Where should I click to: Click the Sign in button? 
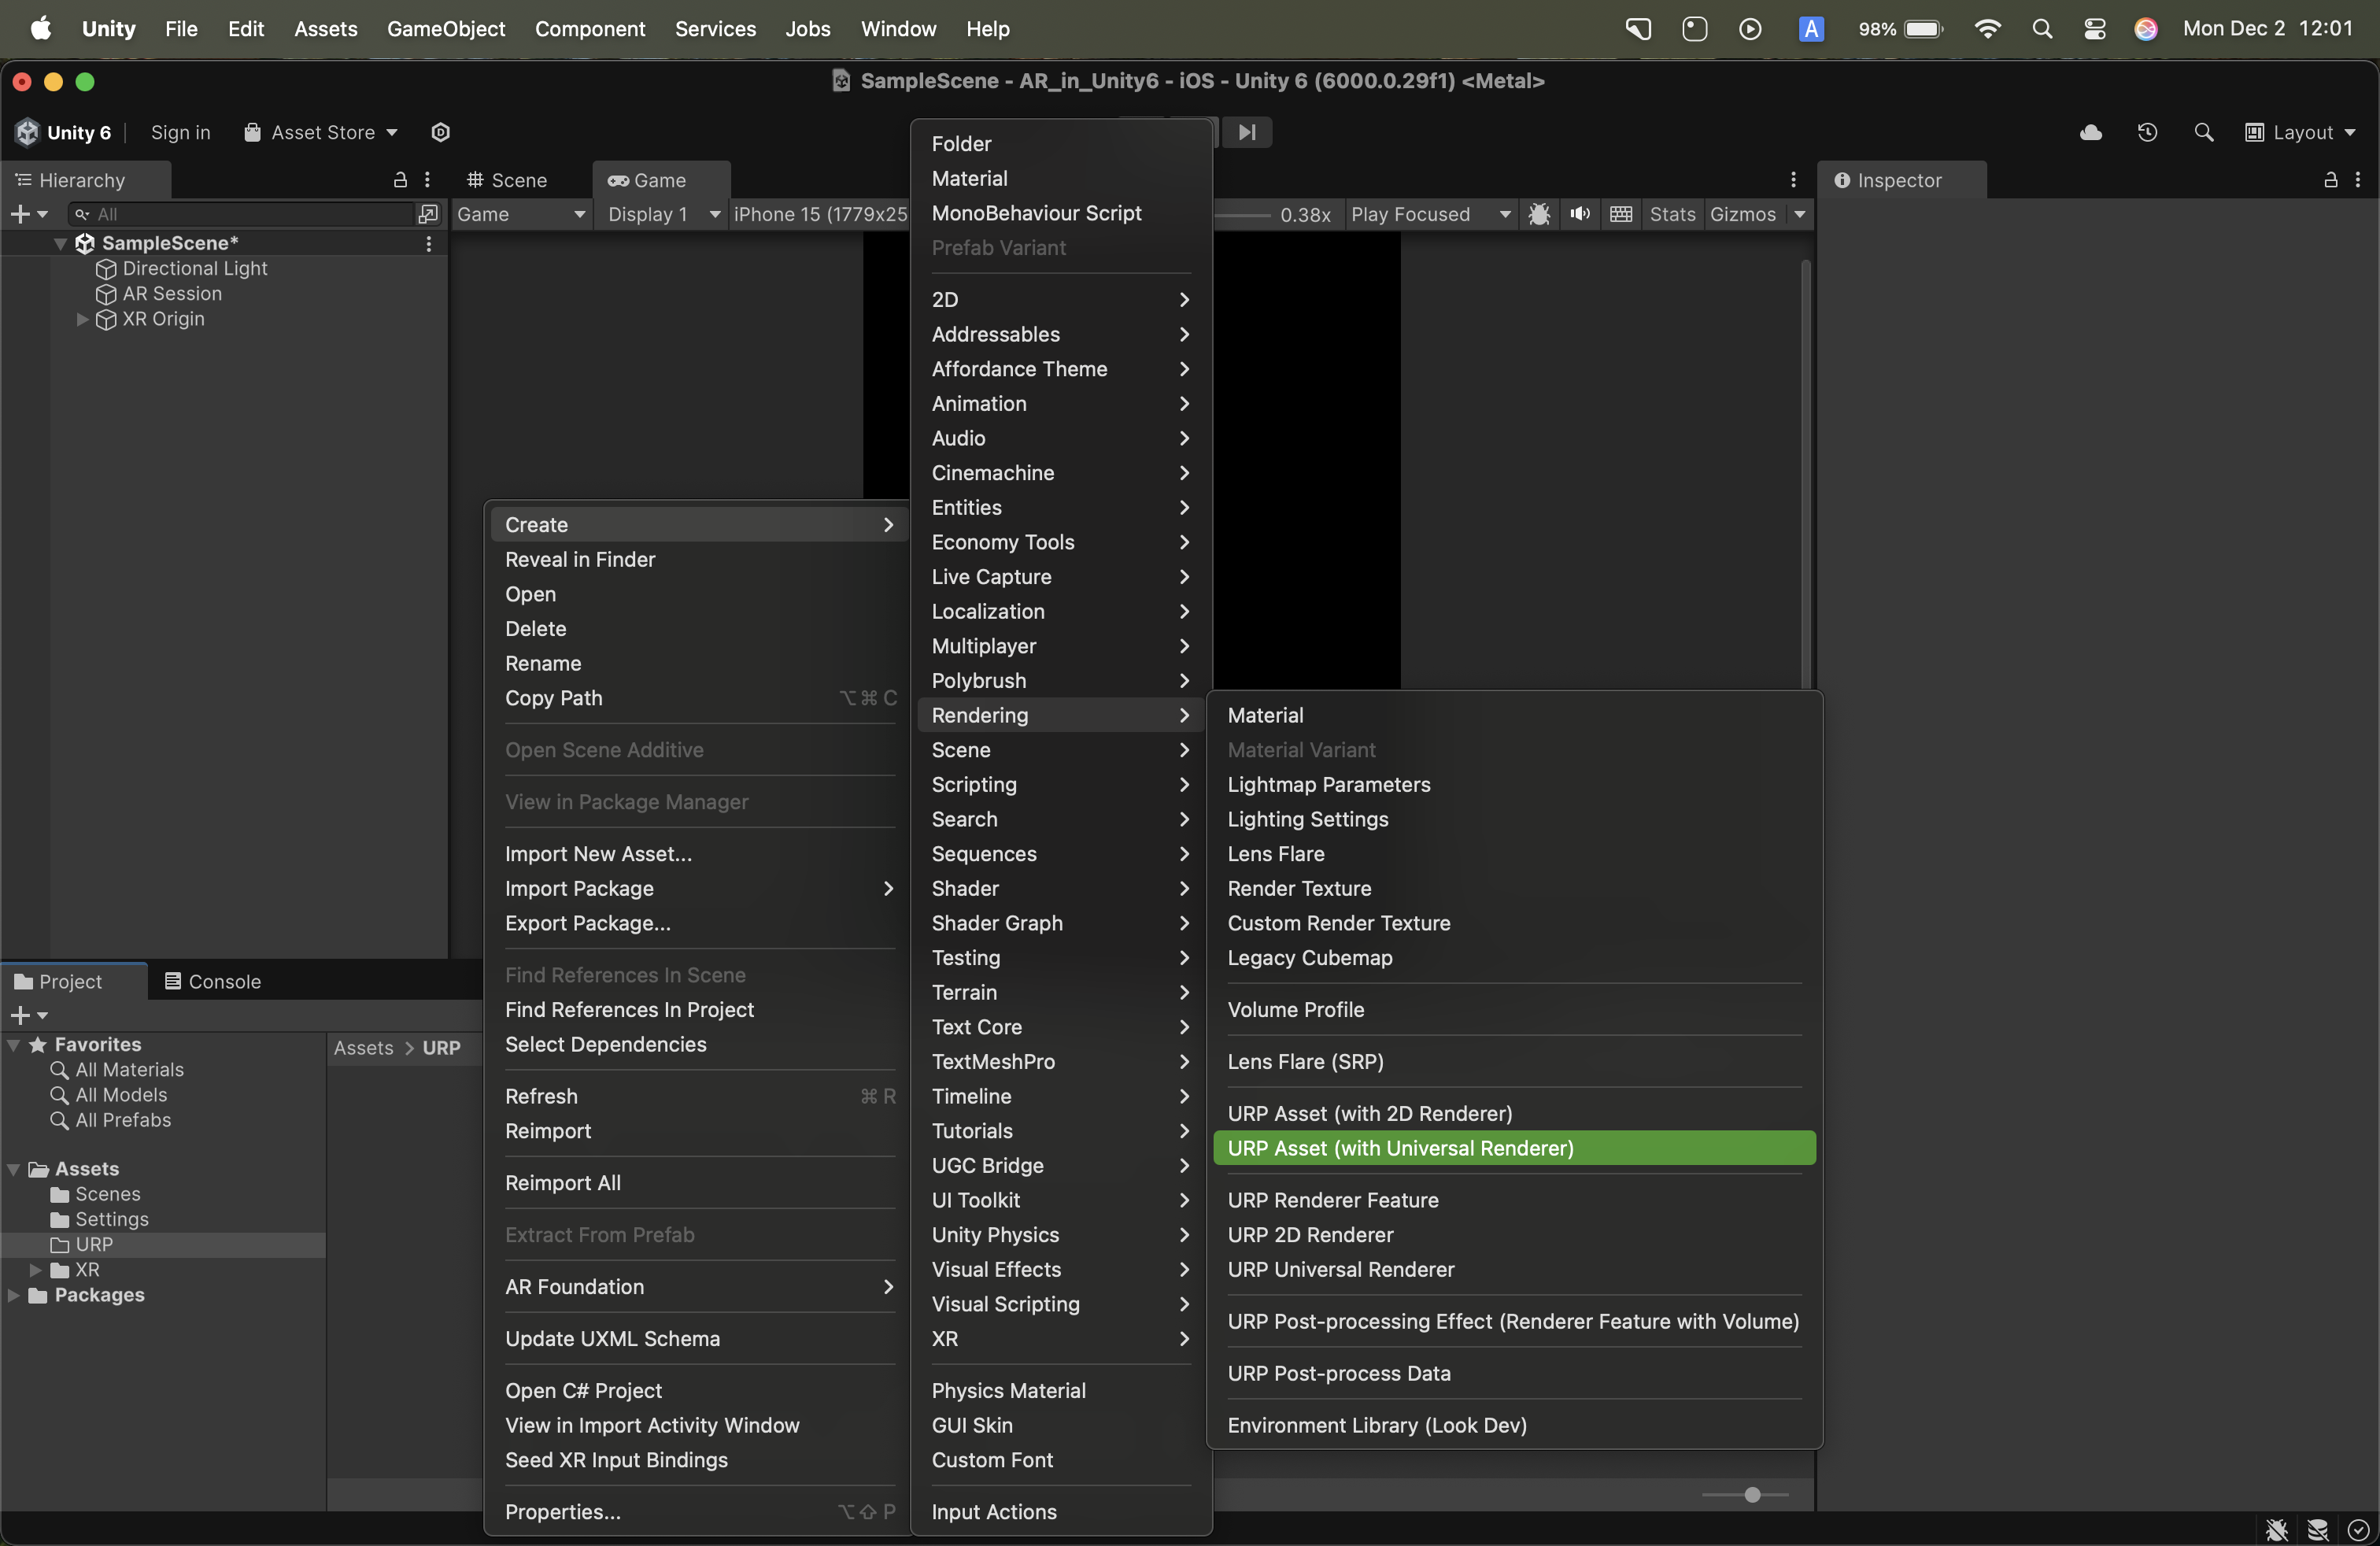(x=180, y=132)
